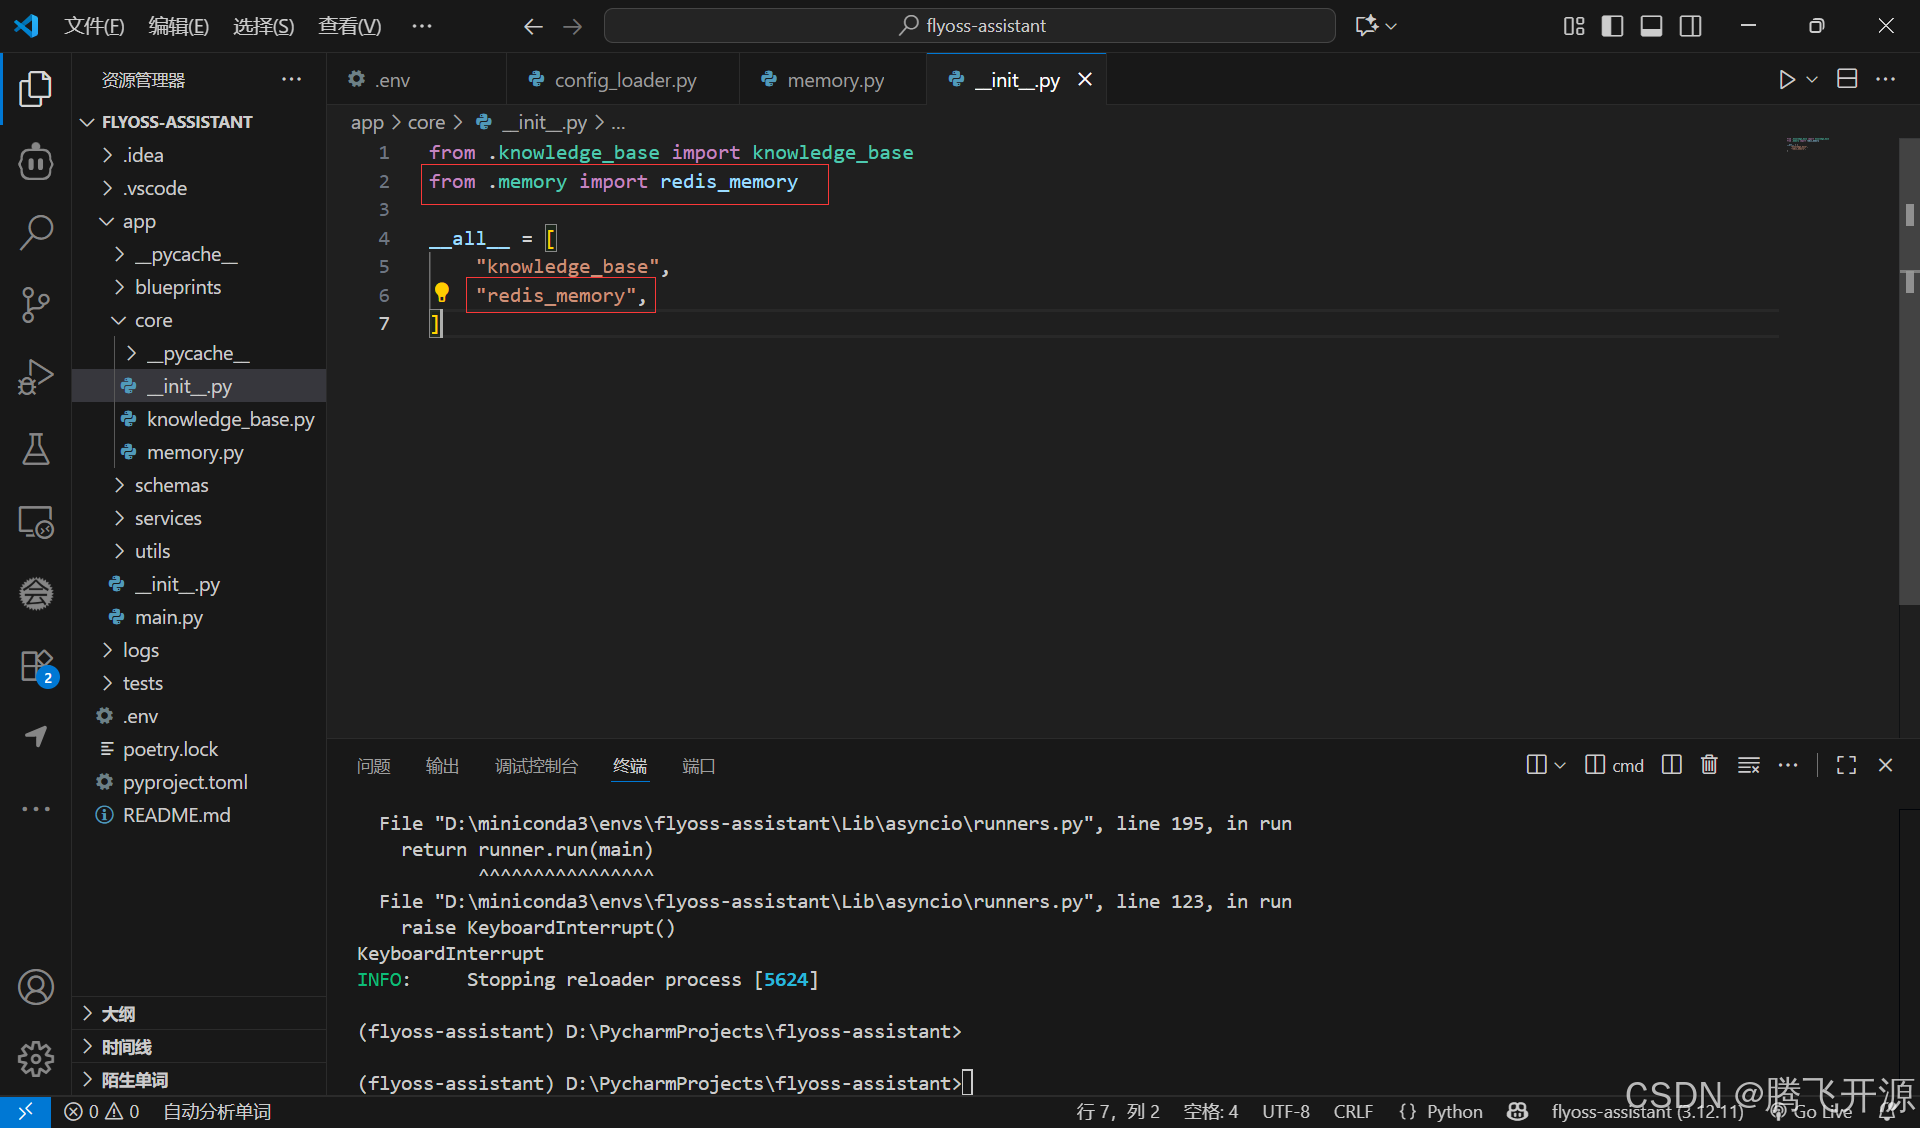Screen dimensions: 1920x1128
Task: Kill terminal with trash icon
Action: click(1709, 765)
